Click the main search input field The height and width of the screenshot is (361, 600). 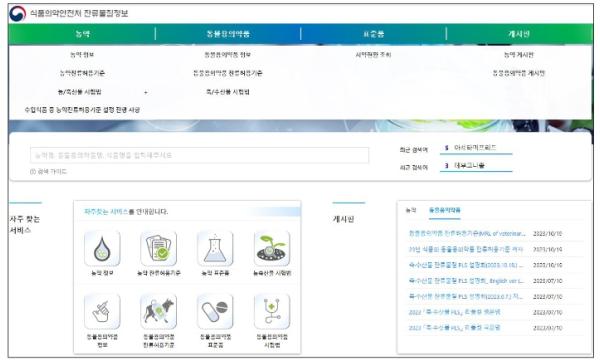199,155
